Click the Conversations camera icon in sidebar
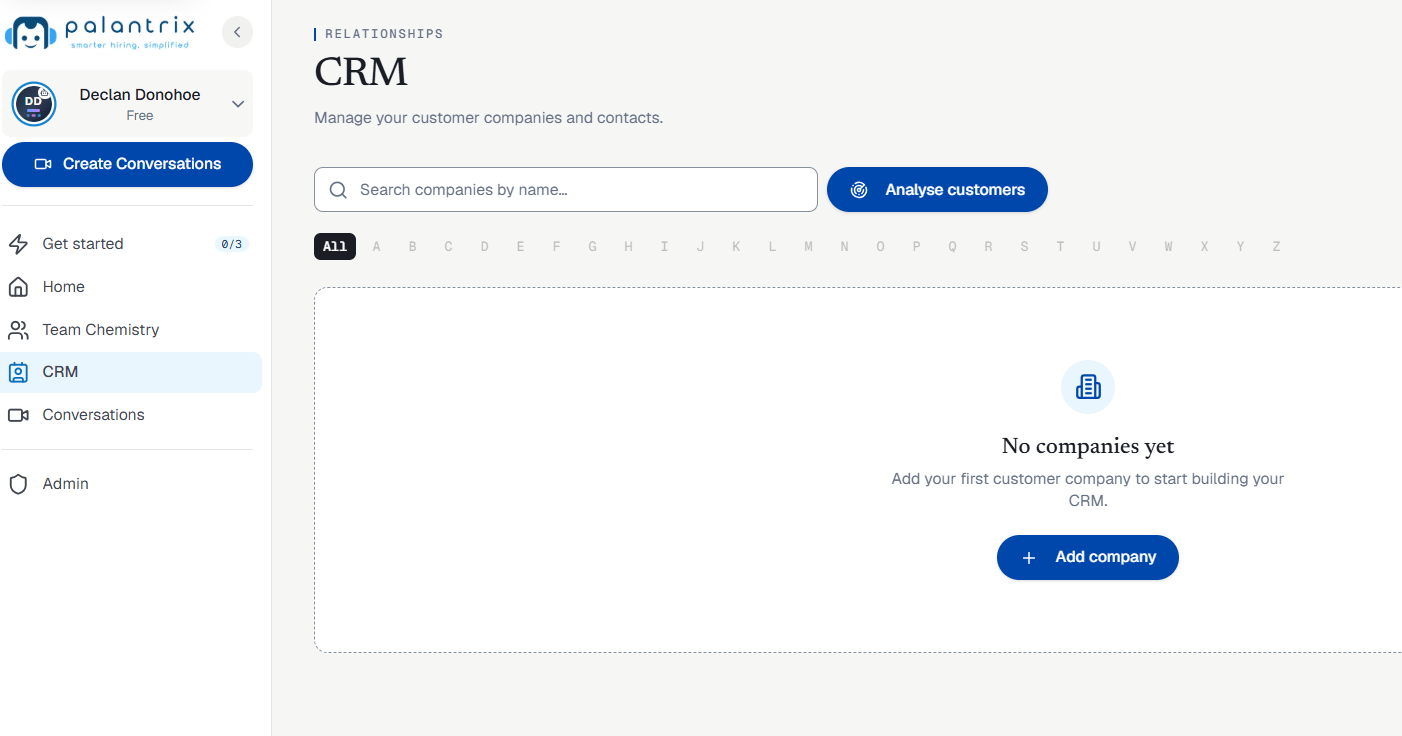This screenshot has width=1402, height=736. click(x=18, y=415)
